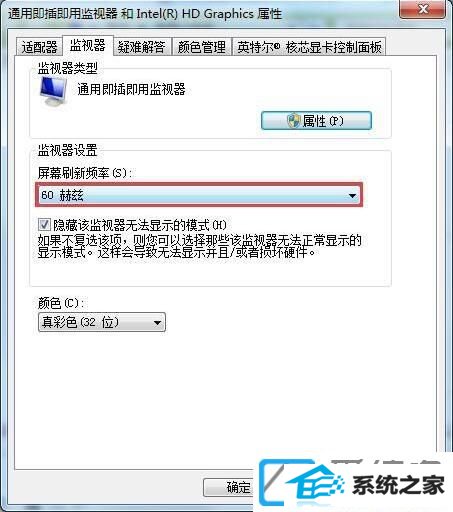
Task: Click the arrow of refresh rate dropdown
Action: coord(352,195)
